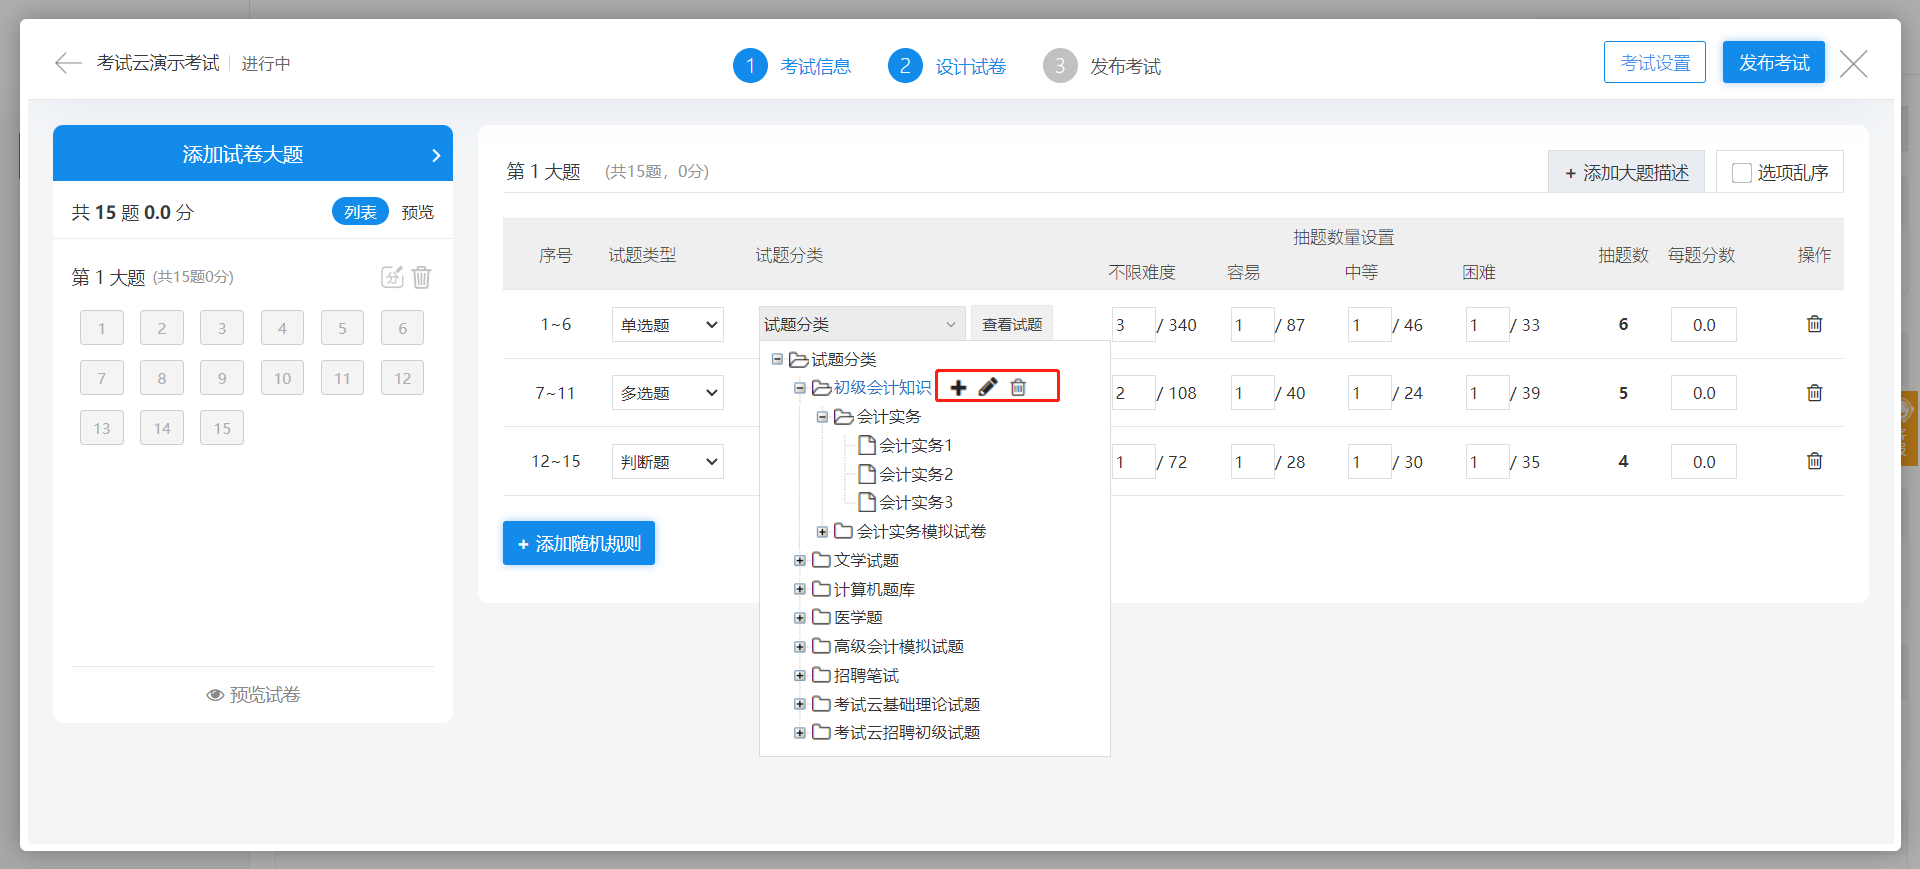This screenshot has height=869, width=1920.
Task: Click the plus icon beside 初级会计知识
Action: point(958,387)
